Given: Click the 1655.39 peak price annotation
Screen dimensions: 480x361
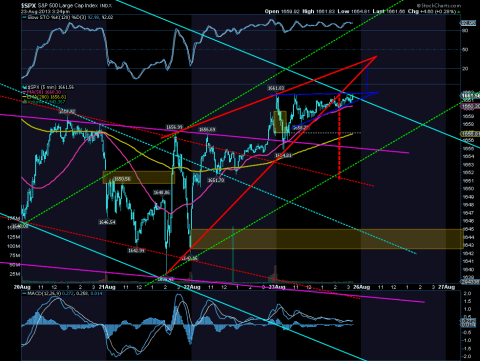Looking at the screenshot, I should point(174,127).
